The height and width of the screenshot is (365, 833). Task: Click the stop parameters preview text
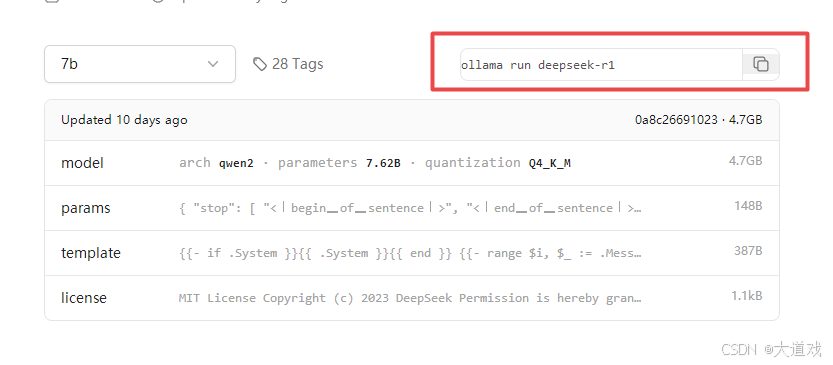410,208
